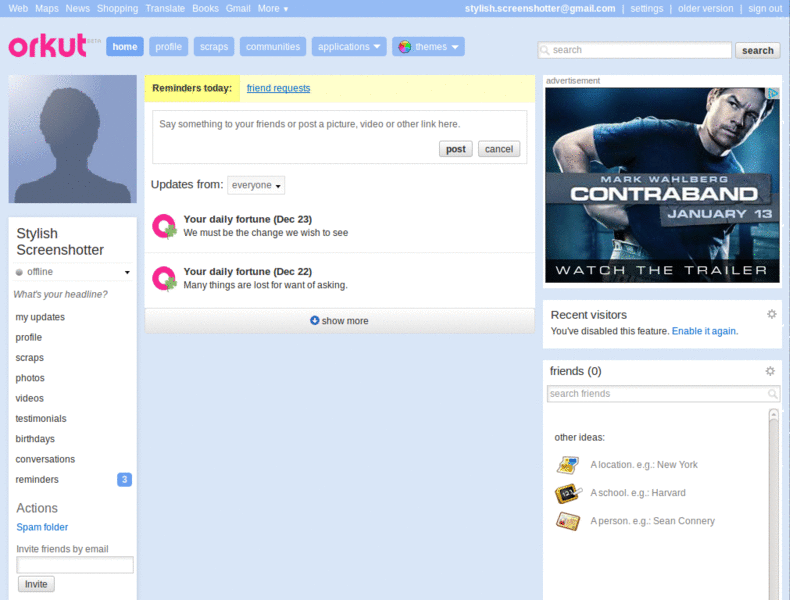The width and height of the screenshot is (800, 600).
Task: Click show more updates
Action: (x=339, y=321)
